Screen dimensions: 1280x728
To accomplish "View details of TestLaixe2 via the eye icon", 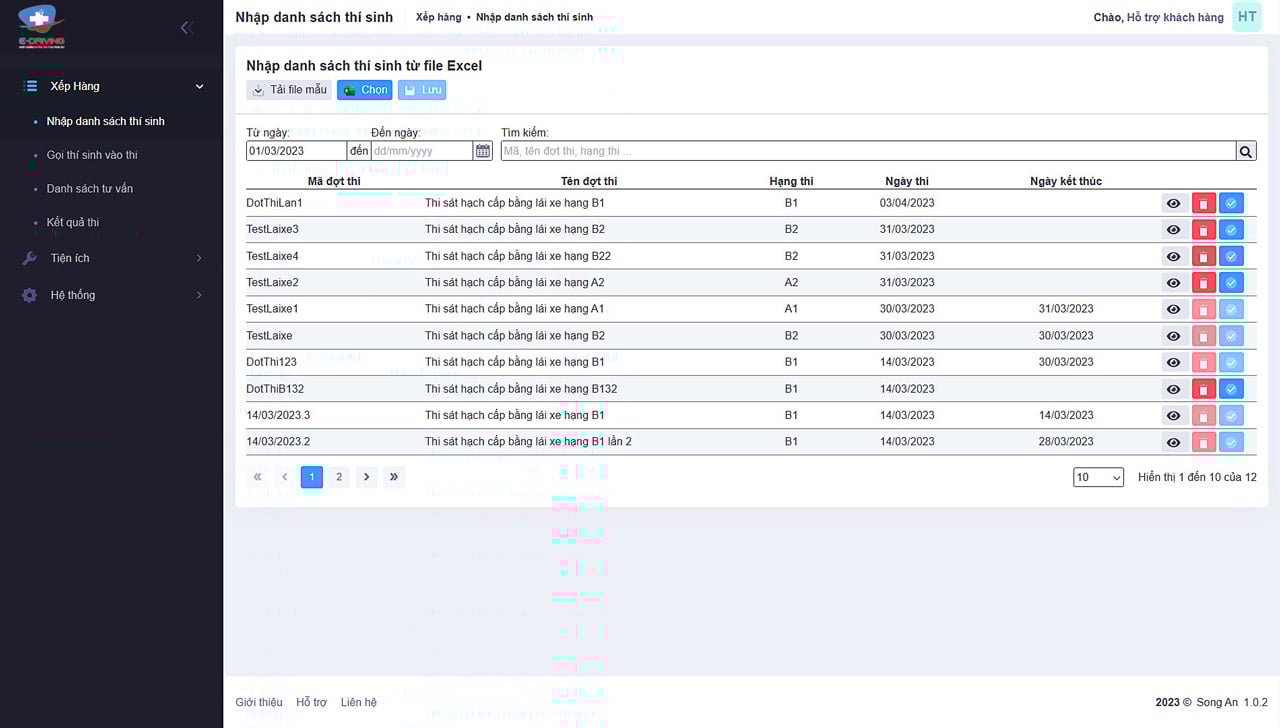I will (1174, 283).
